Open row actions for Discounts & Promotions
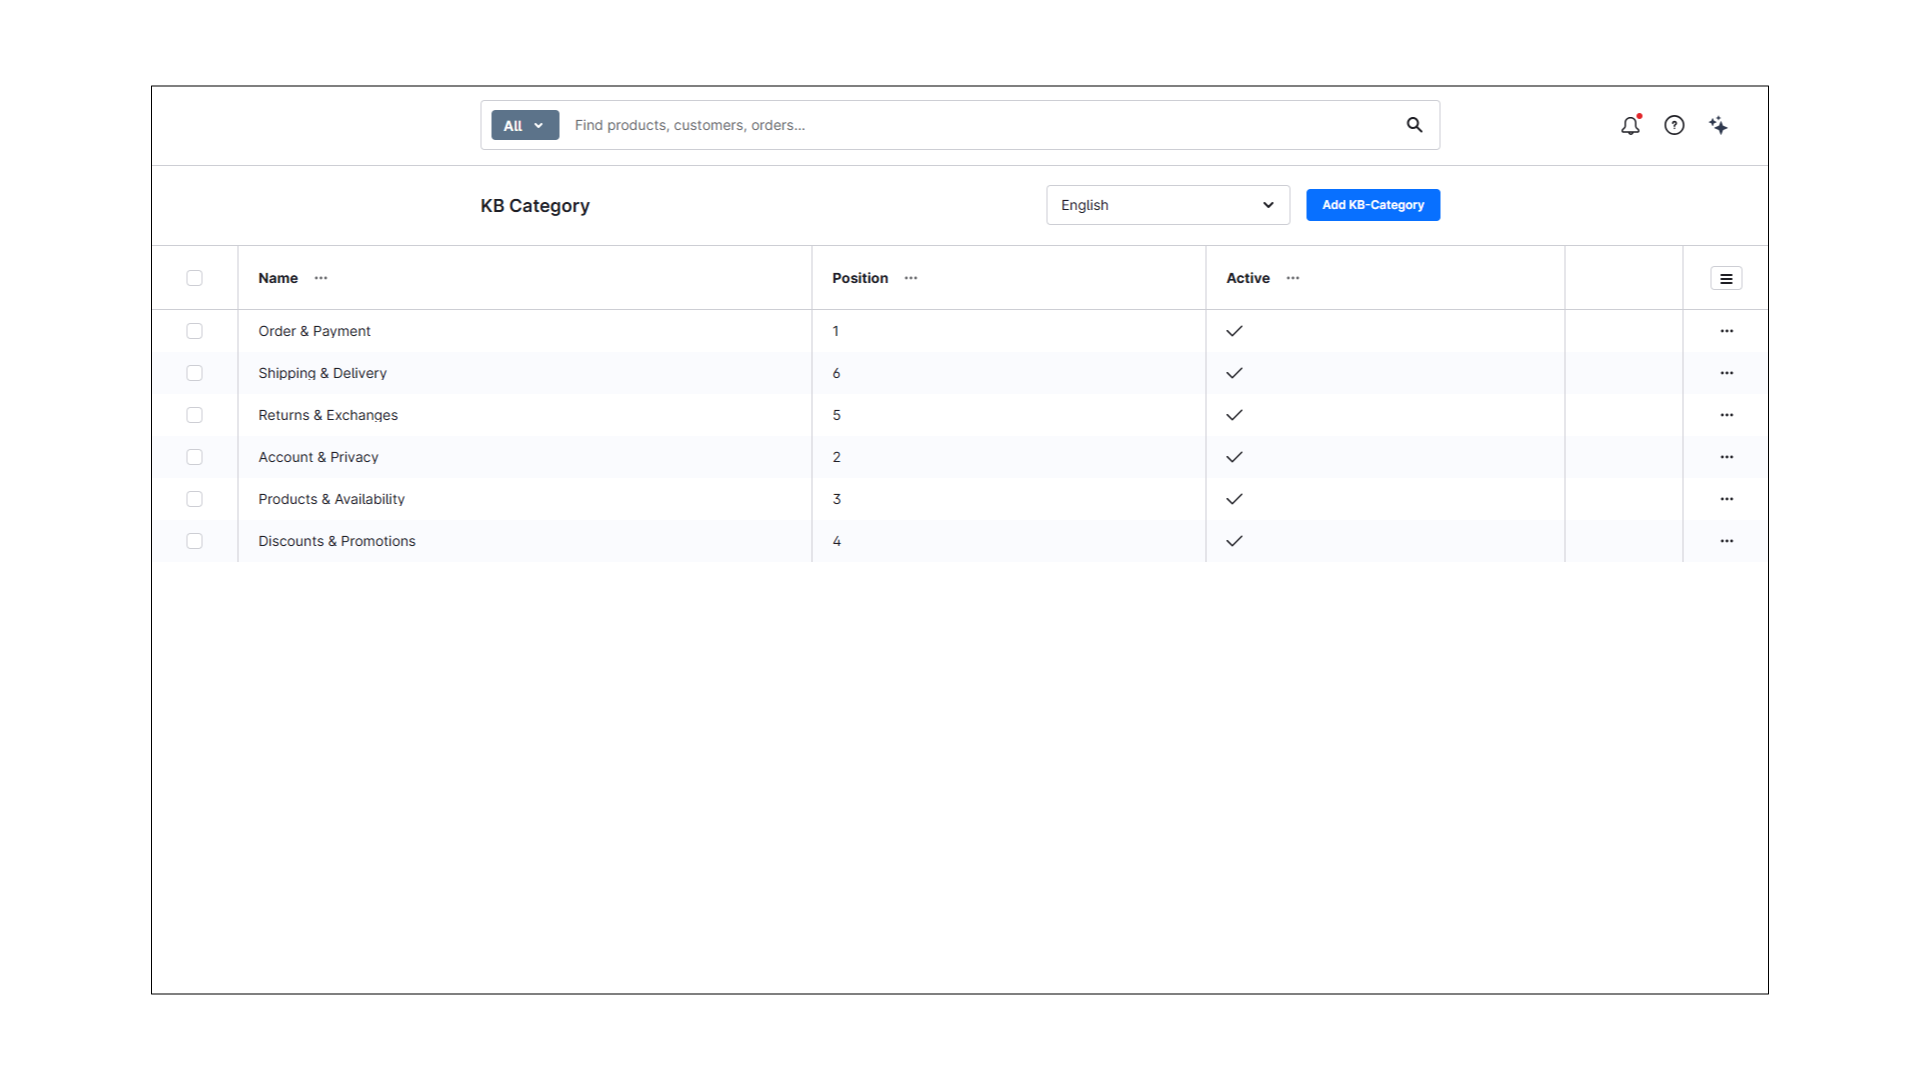1920x1080 pixels. point(1726,541)
